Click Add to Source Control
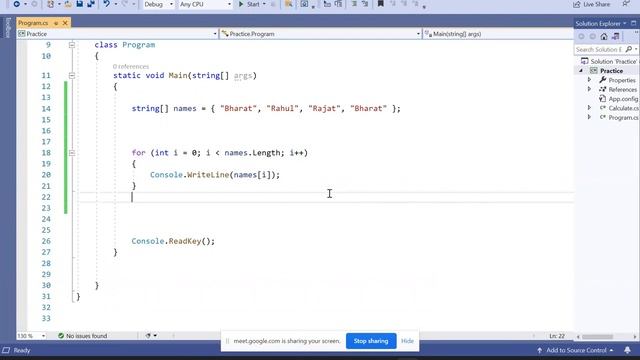The width and height of the screenshot is (640, 360). [x=576, y=350]
